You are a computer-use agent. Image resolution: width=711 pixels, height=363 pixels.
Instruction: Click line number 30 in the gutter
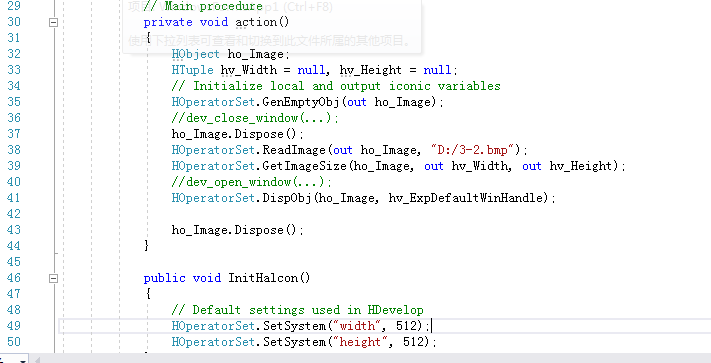click(x=14, y=22)
